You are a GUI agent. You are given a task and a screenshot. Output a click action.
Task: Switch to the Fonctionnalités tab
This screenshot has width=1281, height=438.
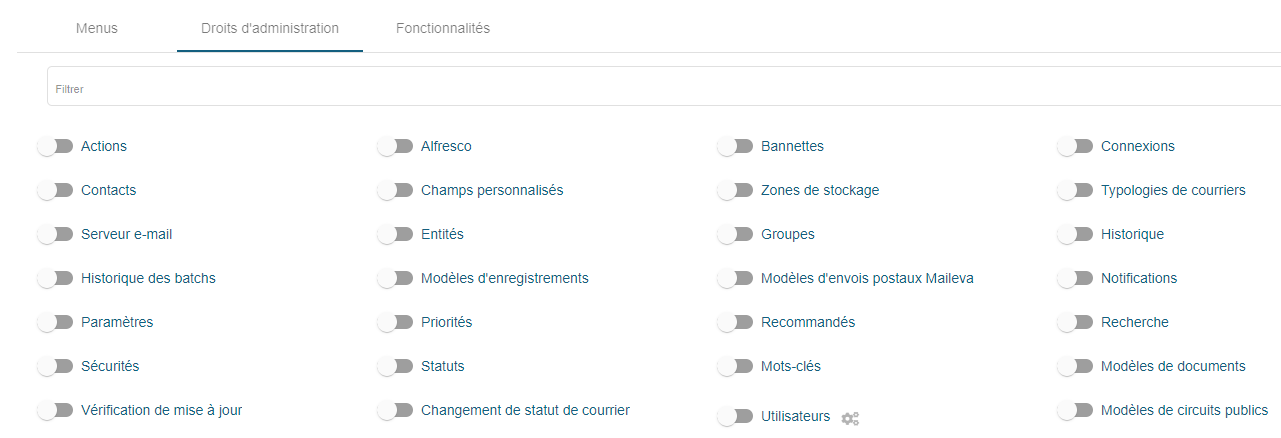443,28
